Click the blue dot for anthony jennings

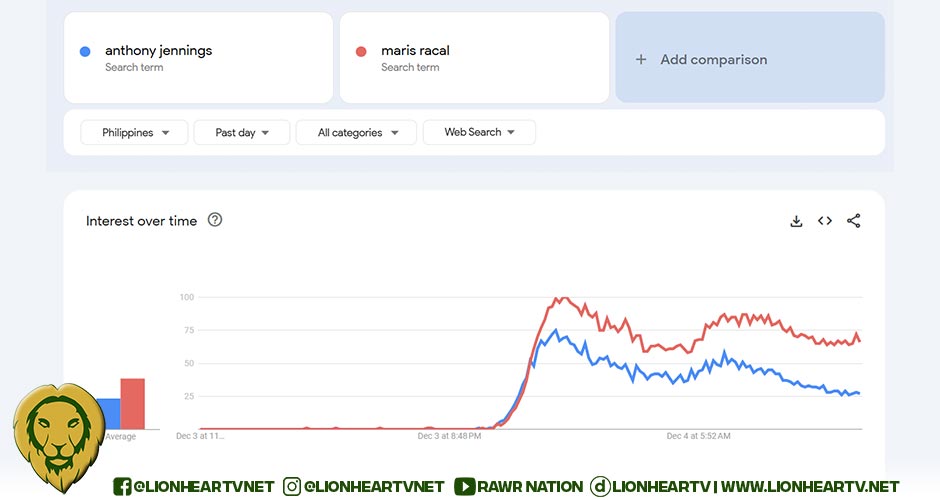tap(85, 51)
